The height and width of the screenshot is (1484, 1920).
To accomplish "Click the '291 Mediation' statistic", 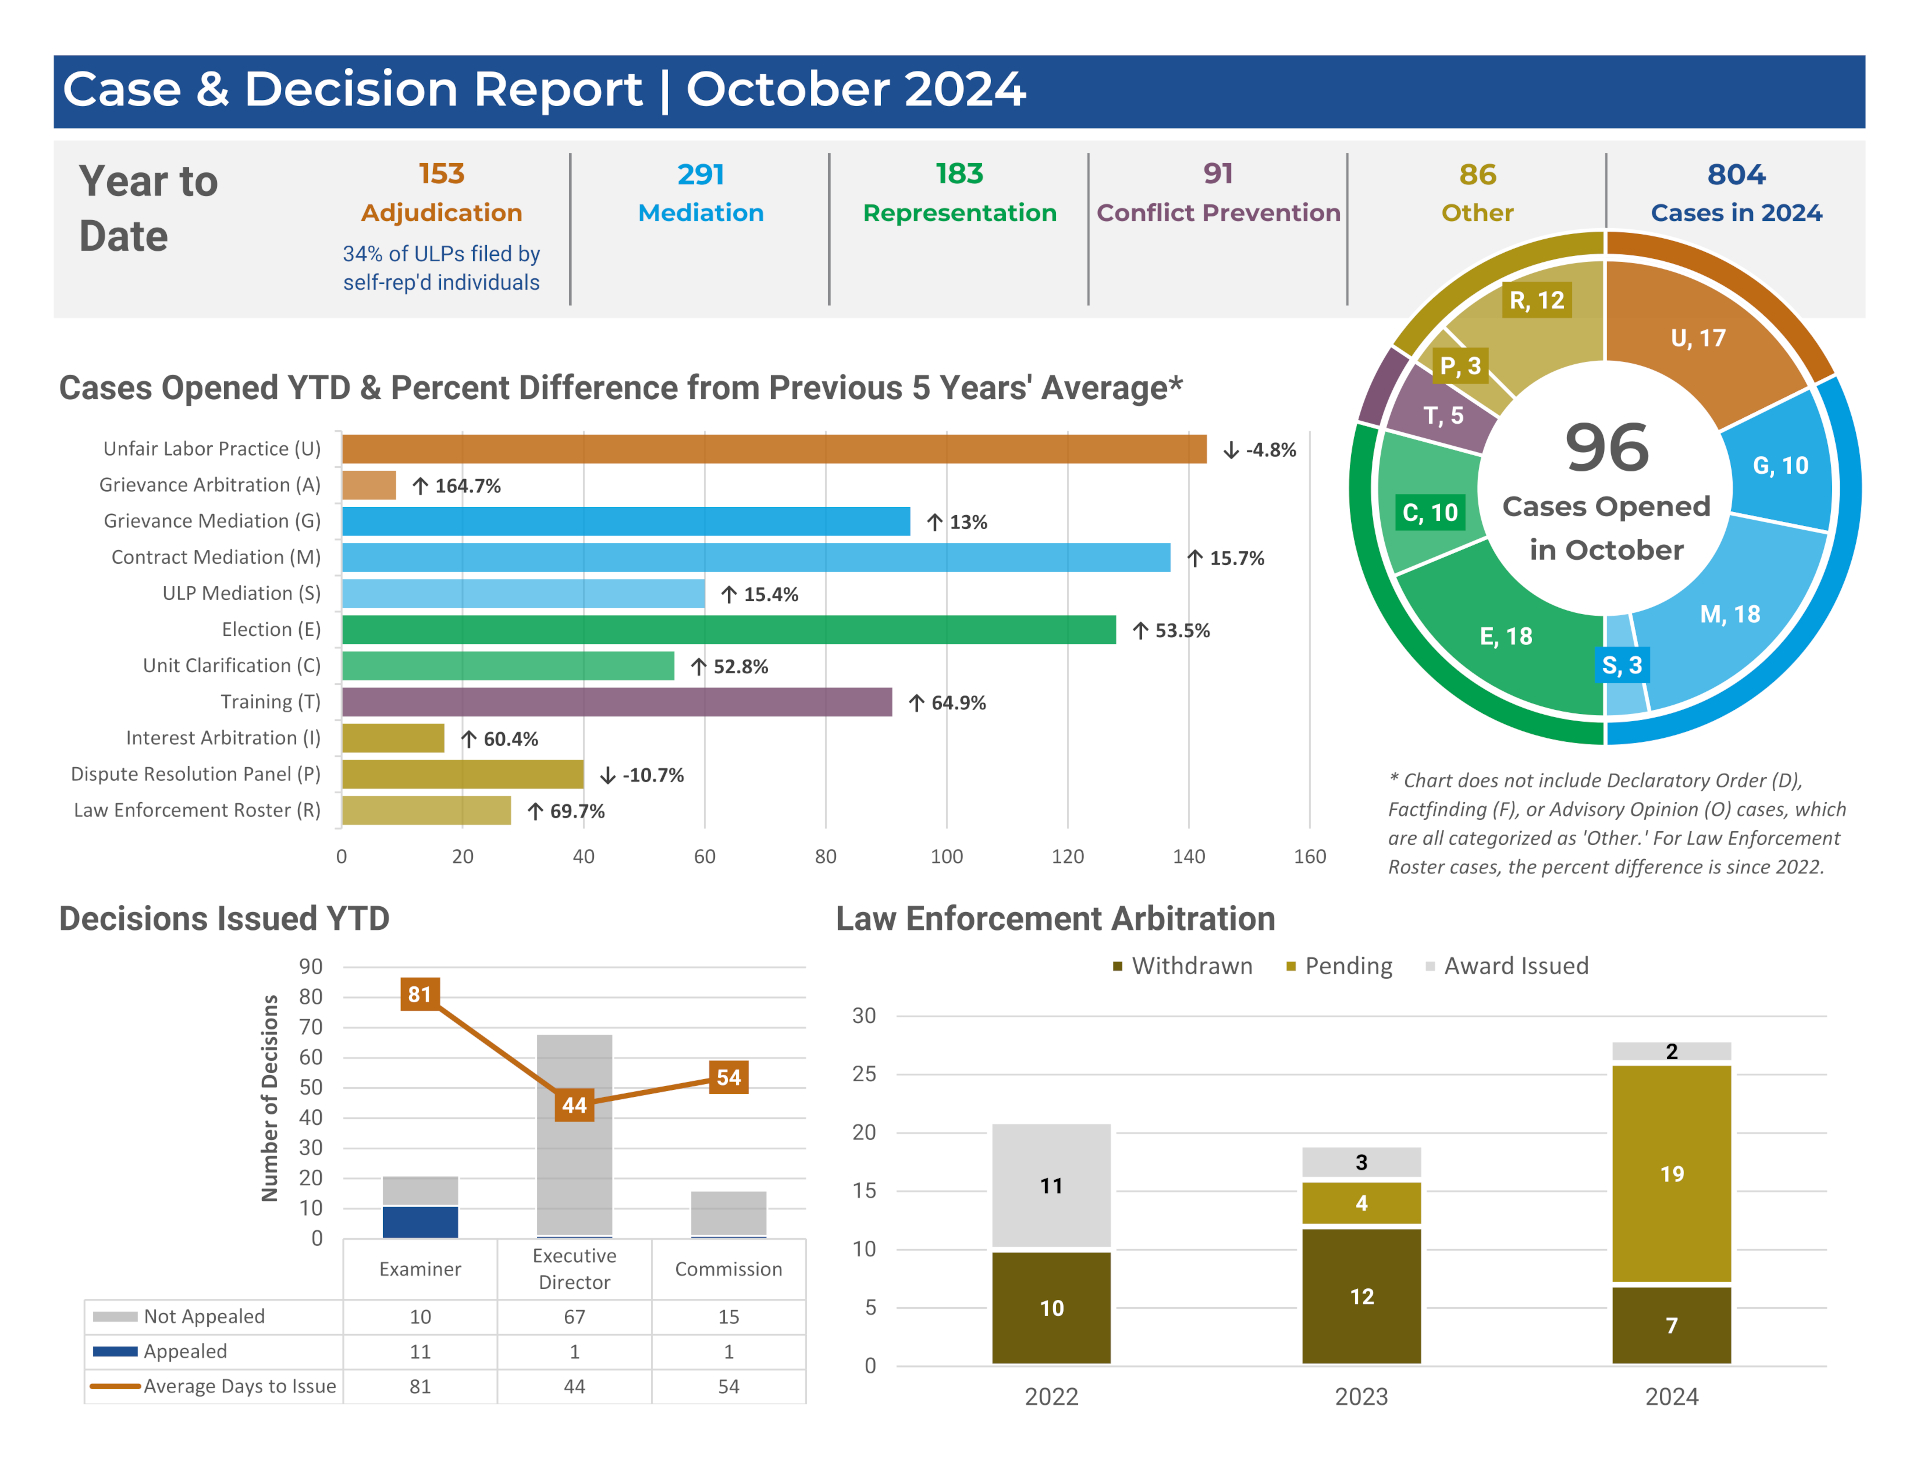I will coord(700,193).
